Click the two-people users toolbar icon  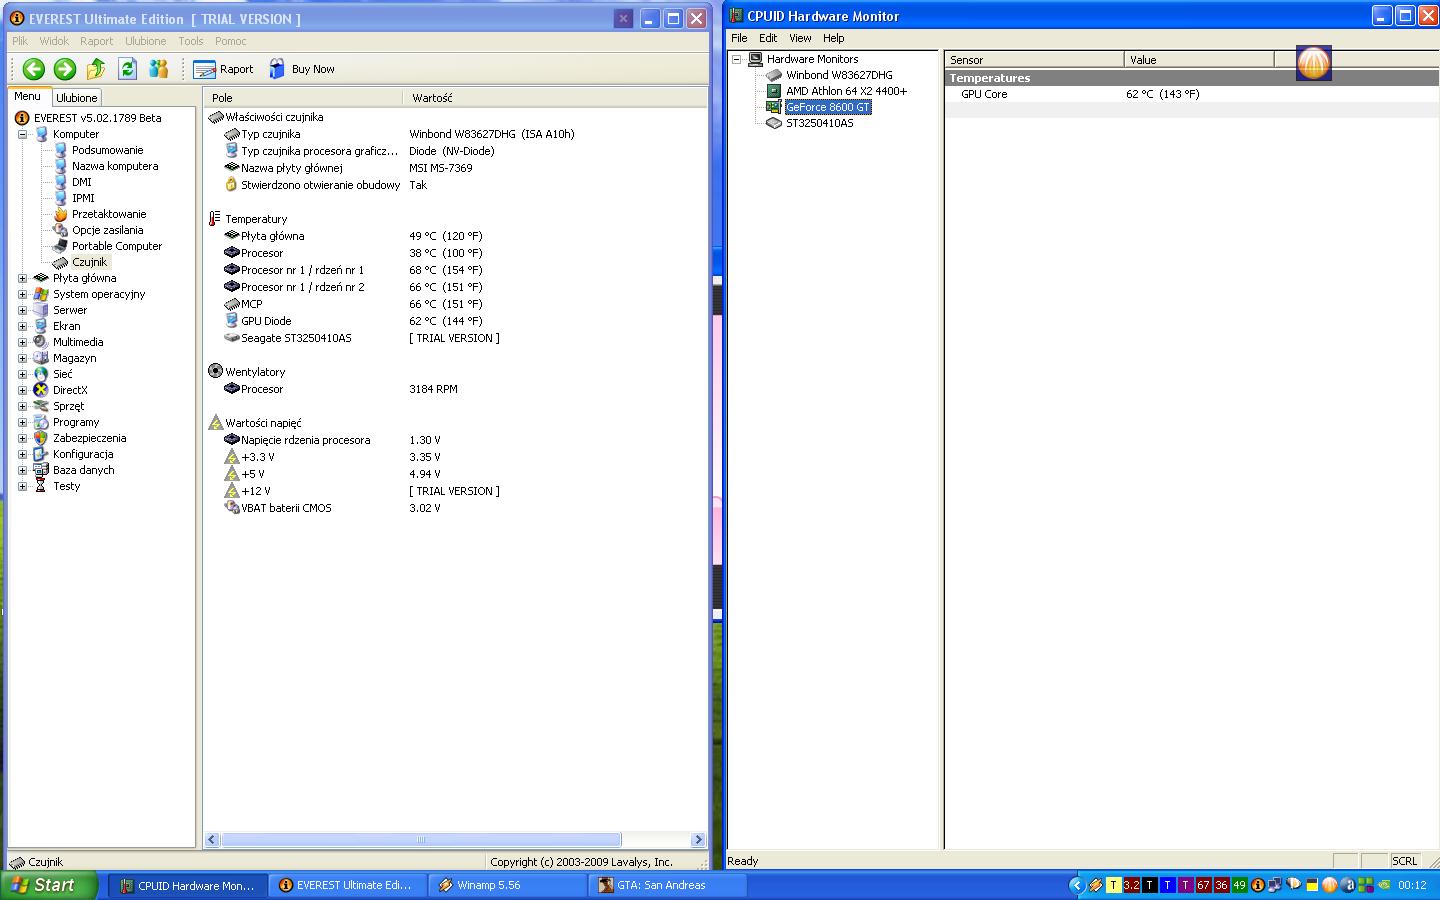point(158,69)
